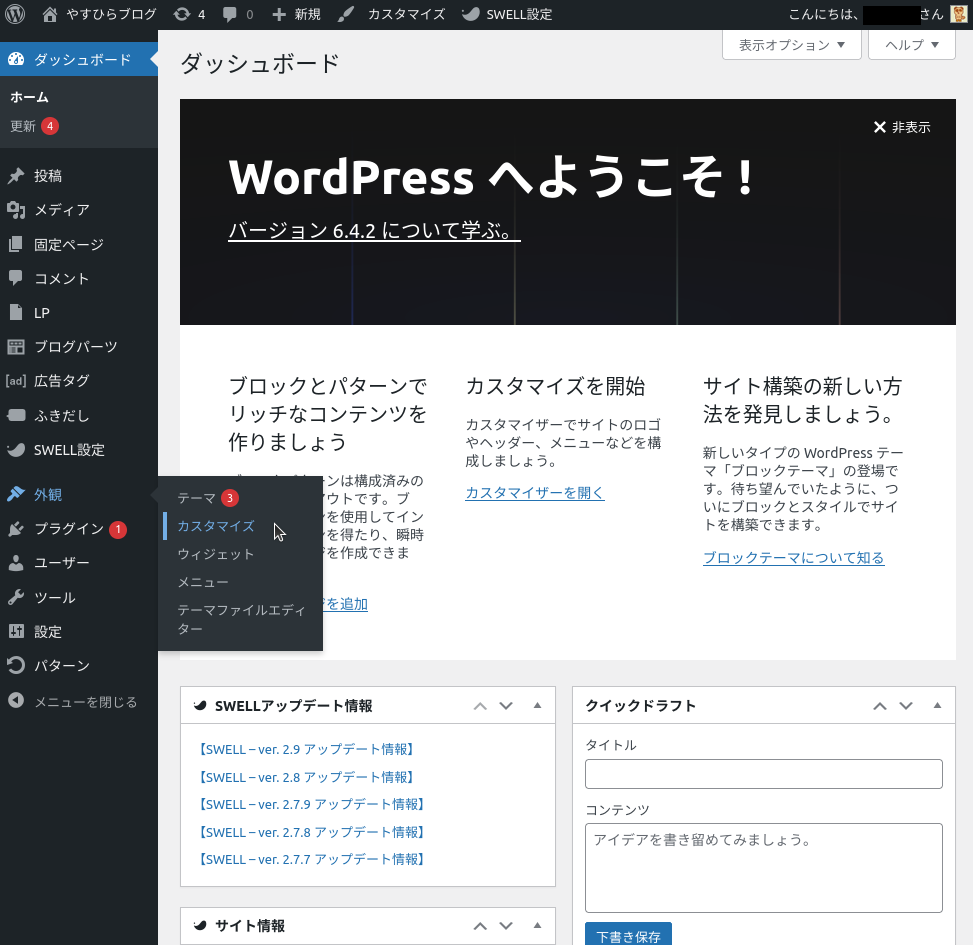Move SWELLアップデート情報 panel down
This screenshot has height=945, width=973.
coord(506,705)
